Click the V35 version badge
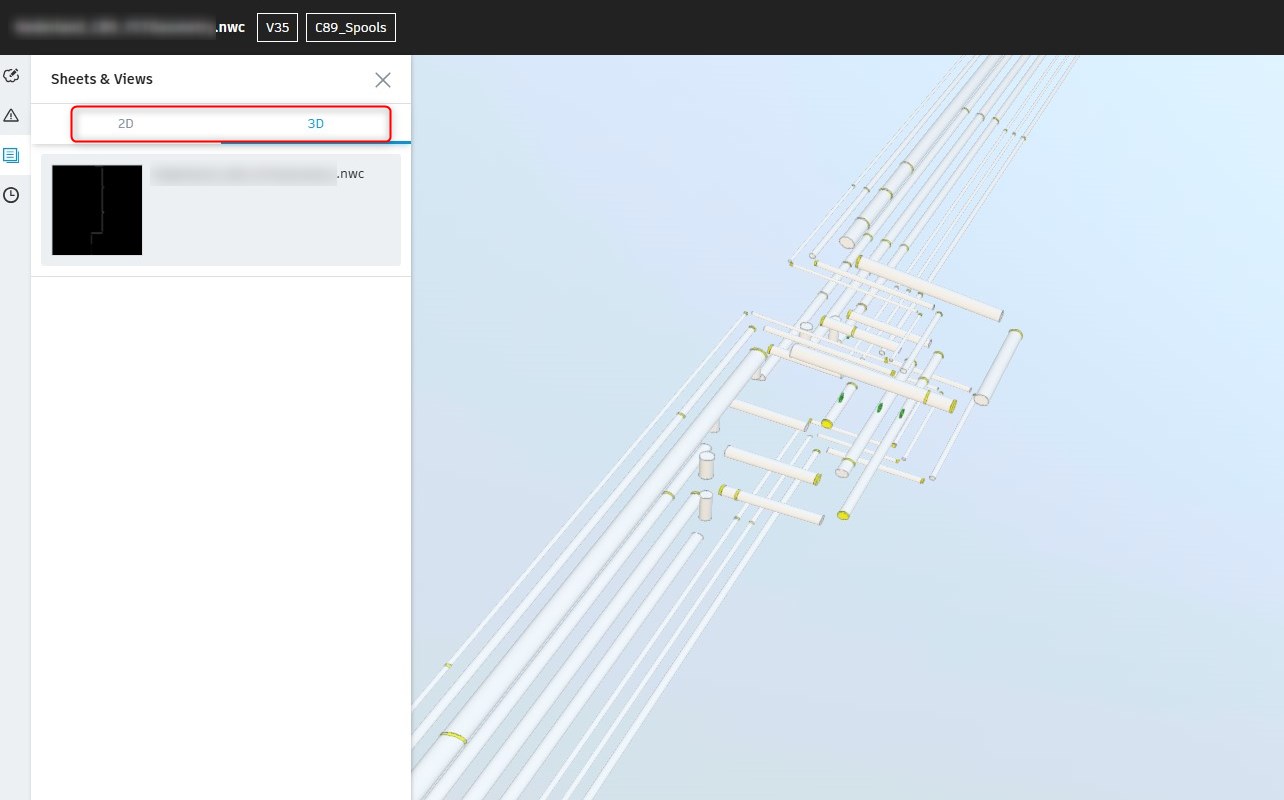Viewport: 1284px width, 800px height. (277, 27)
